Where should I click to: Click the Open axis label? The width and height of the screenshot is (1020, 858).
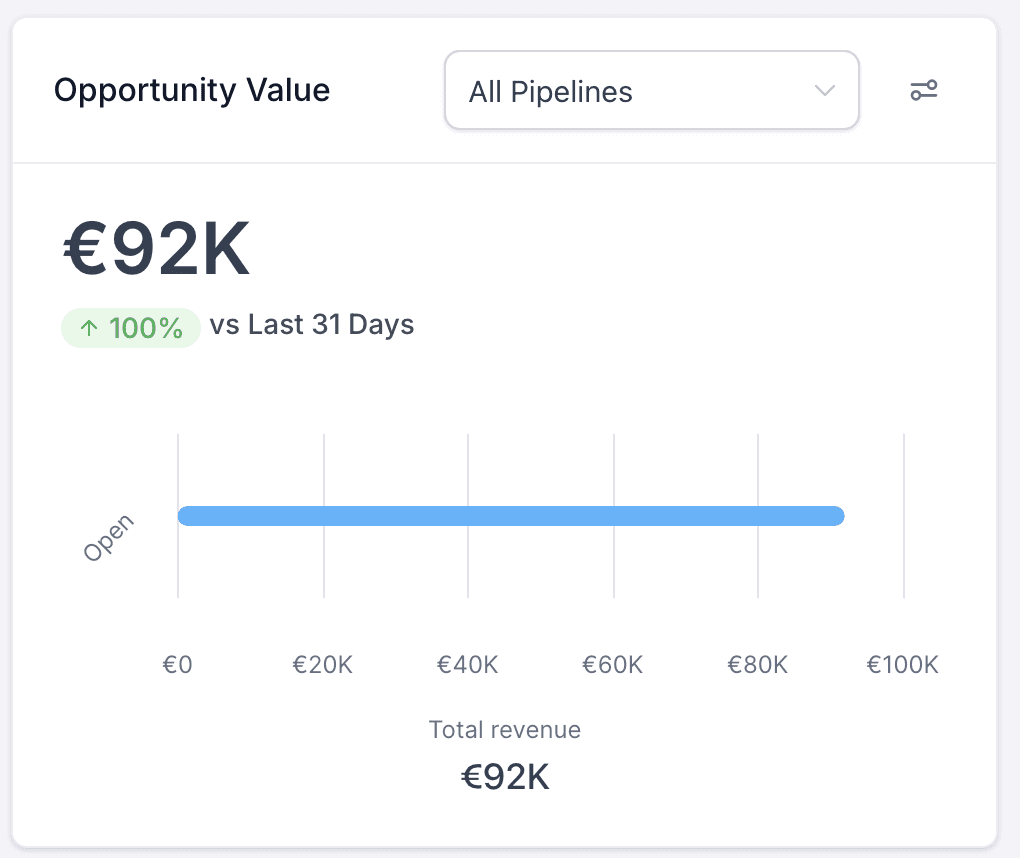click(108, 538)
